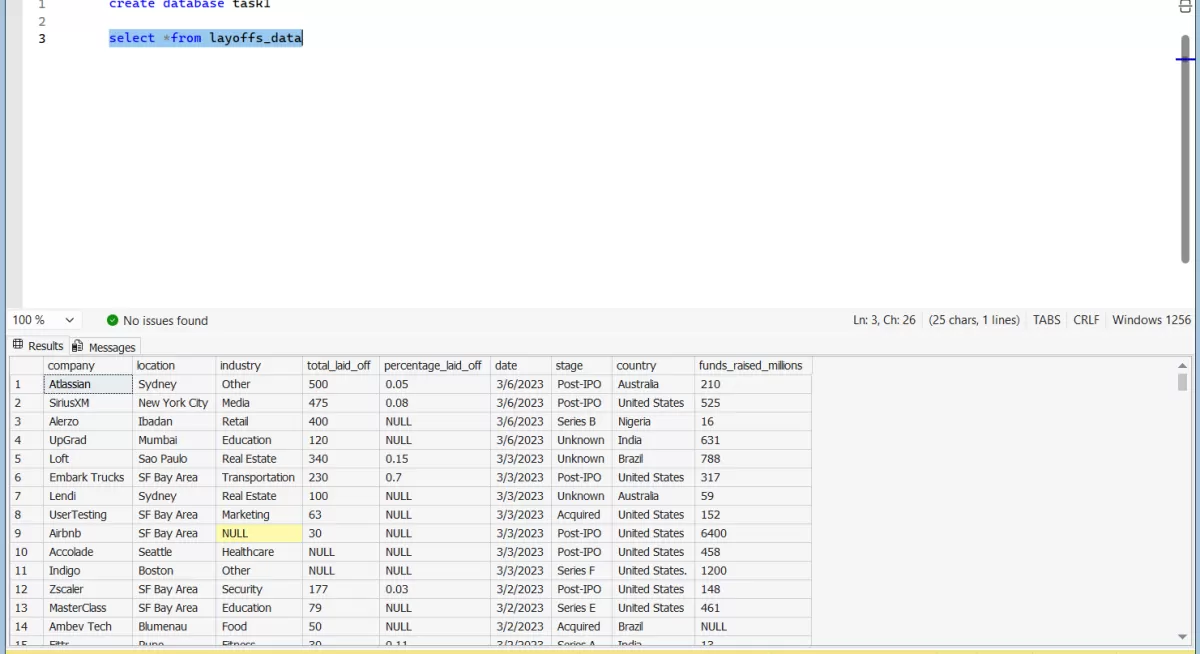
Task: Click the Windows 1256 encoding indicator
Action: coord(1151,320)
